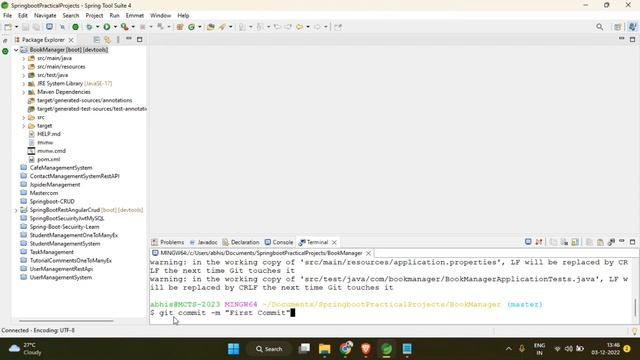Close the MINGW64 BookManager terminal tab

[x=368, y=253]
